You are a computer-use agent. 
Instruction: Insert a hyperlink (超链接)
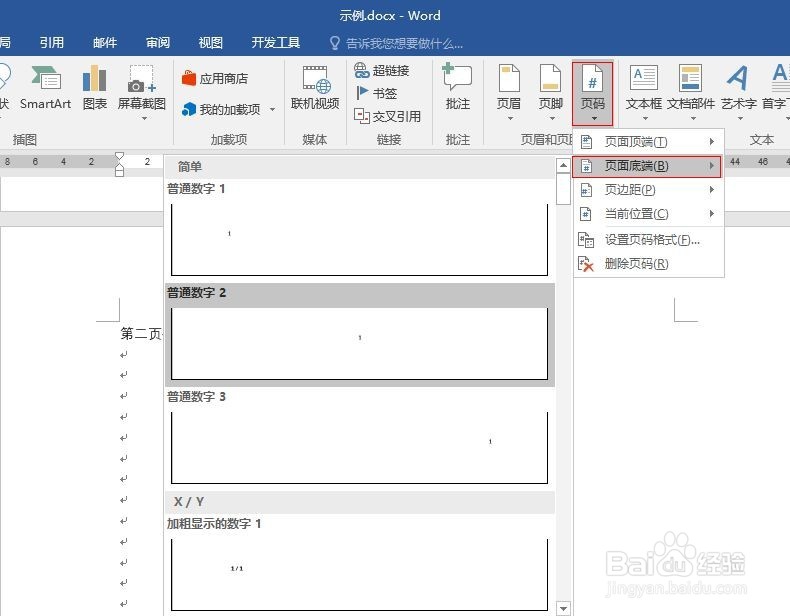pyautogui.click(x=381, y=71)
